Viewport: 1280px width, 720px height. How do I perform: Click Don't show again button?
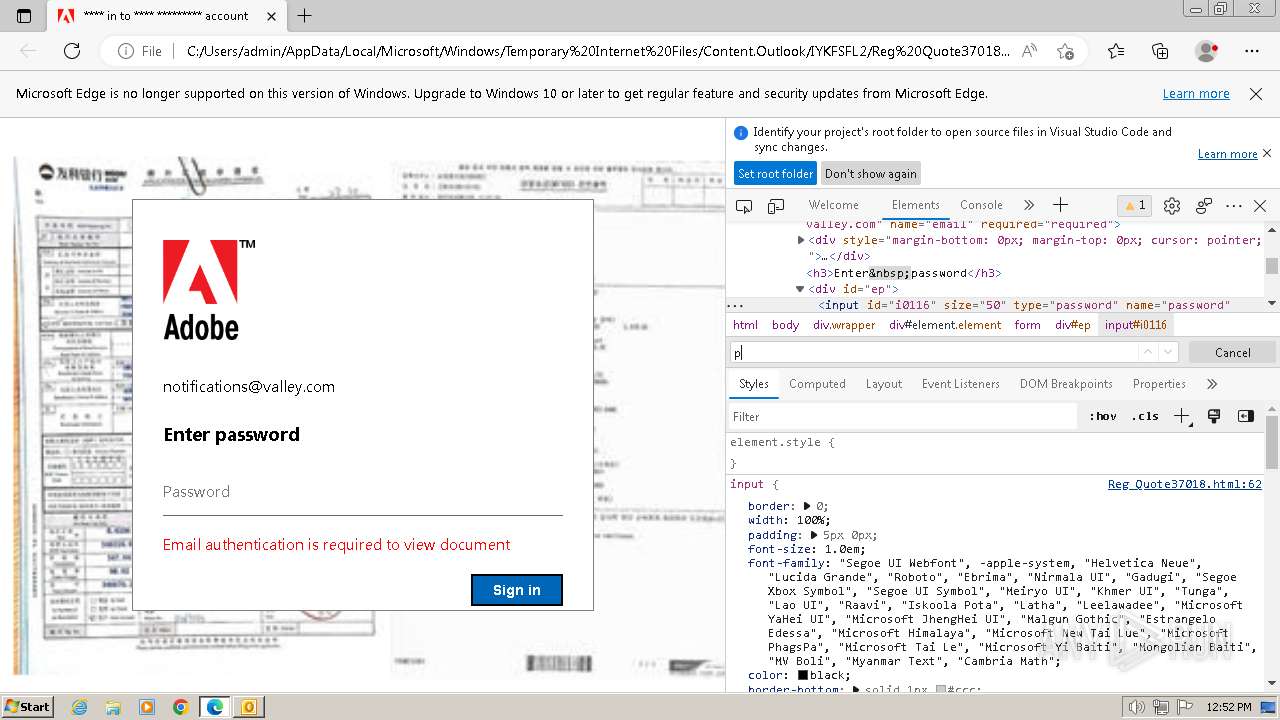[x=870, y=174]
